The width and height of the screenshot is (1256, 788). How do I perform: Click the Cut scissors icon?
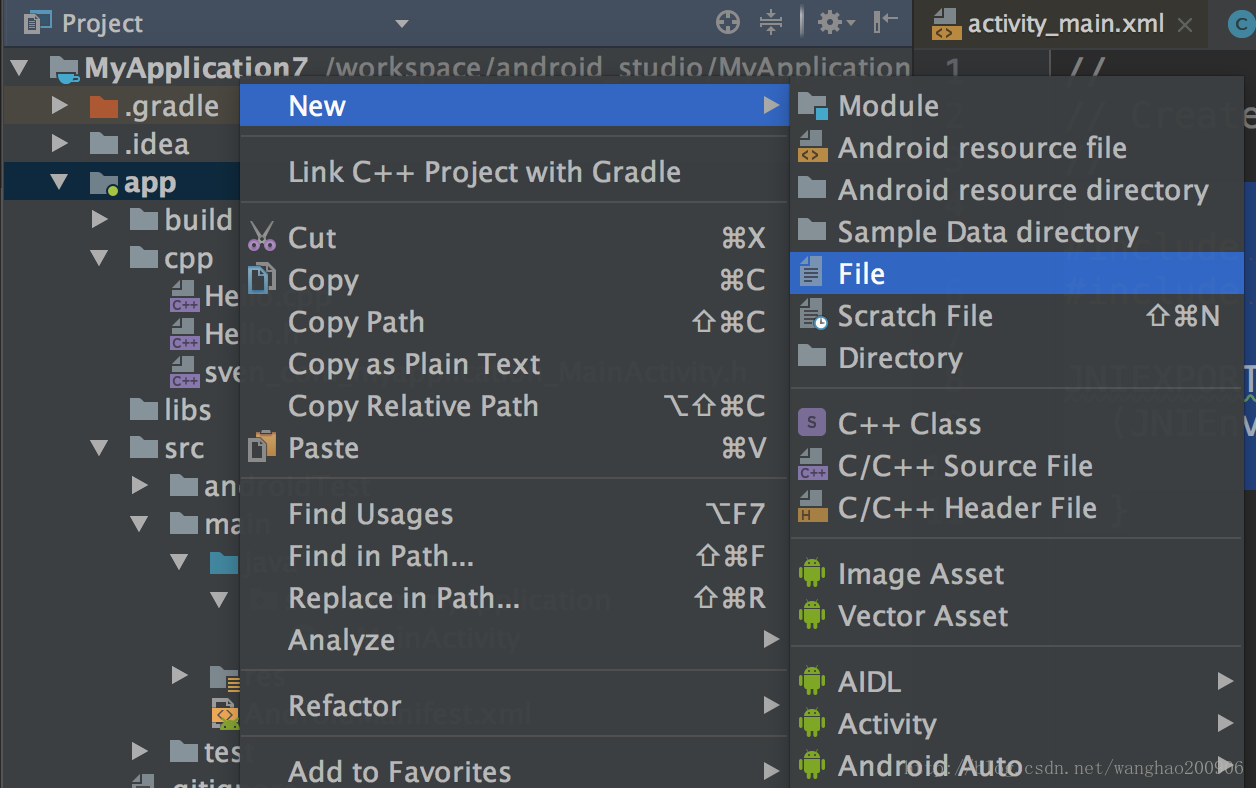pos(262,237)
